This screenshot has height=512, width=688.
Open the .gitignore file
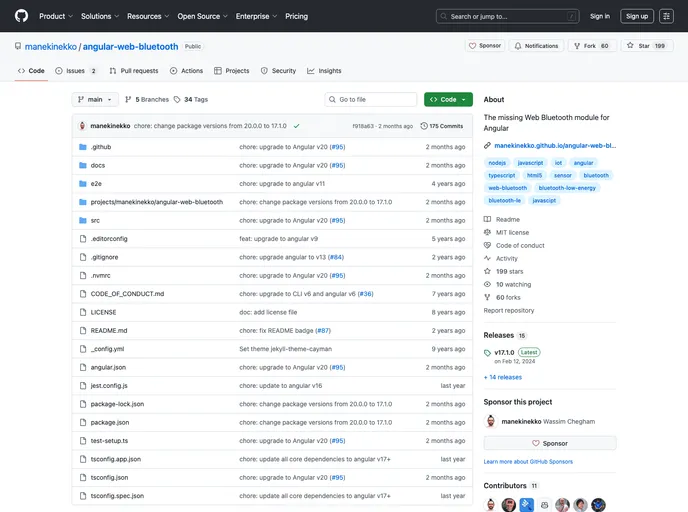point(104,258)
